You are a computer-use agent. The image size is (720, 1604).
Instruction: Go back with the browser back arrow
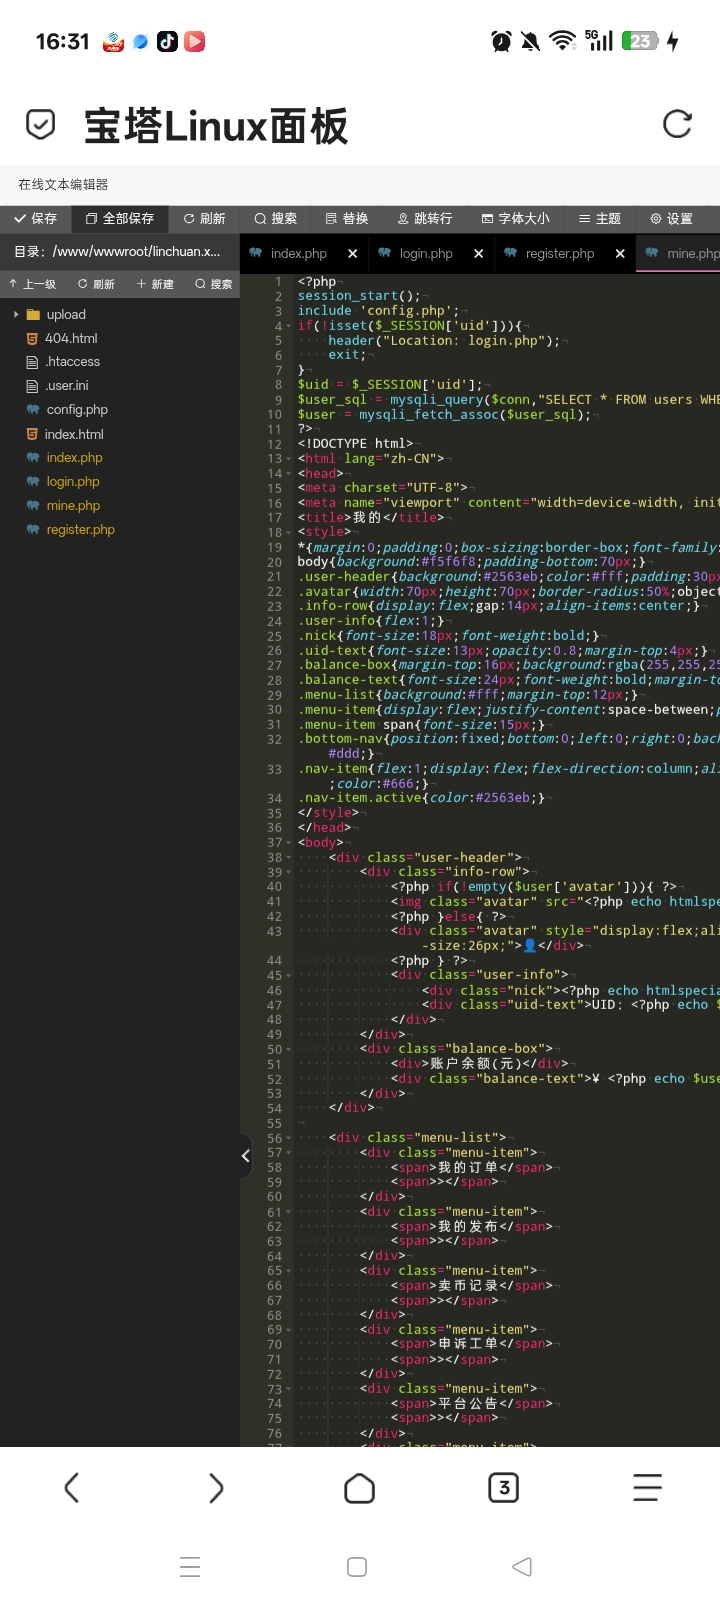[72, 1488]
